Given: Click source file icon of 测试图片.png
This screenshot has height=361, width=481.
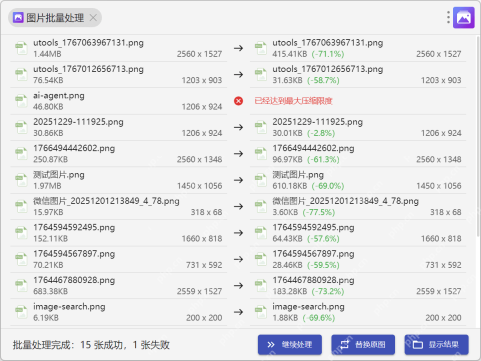Looking at the screenshot, I should 21,180.
